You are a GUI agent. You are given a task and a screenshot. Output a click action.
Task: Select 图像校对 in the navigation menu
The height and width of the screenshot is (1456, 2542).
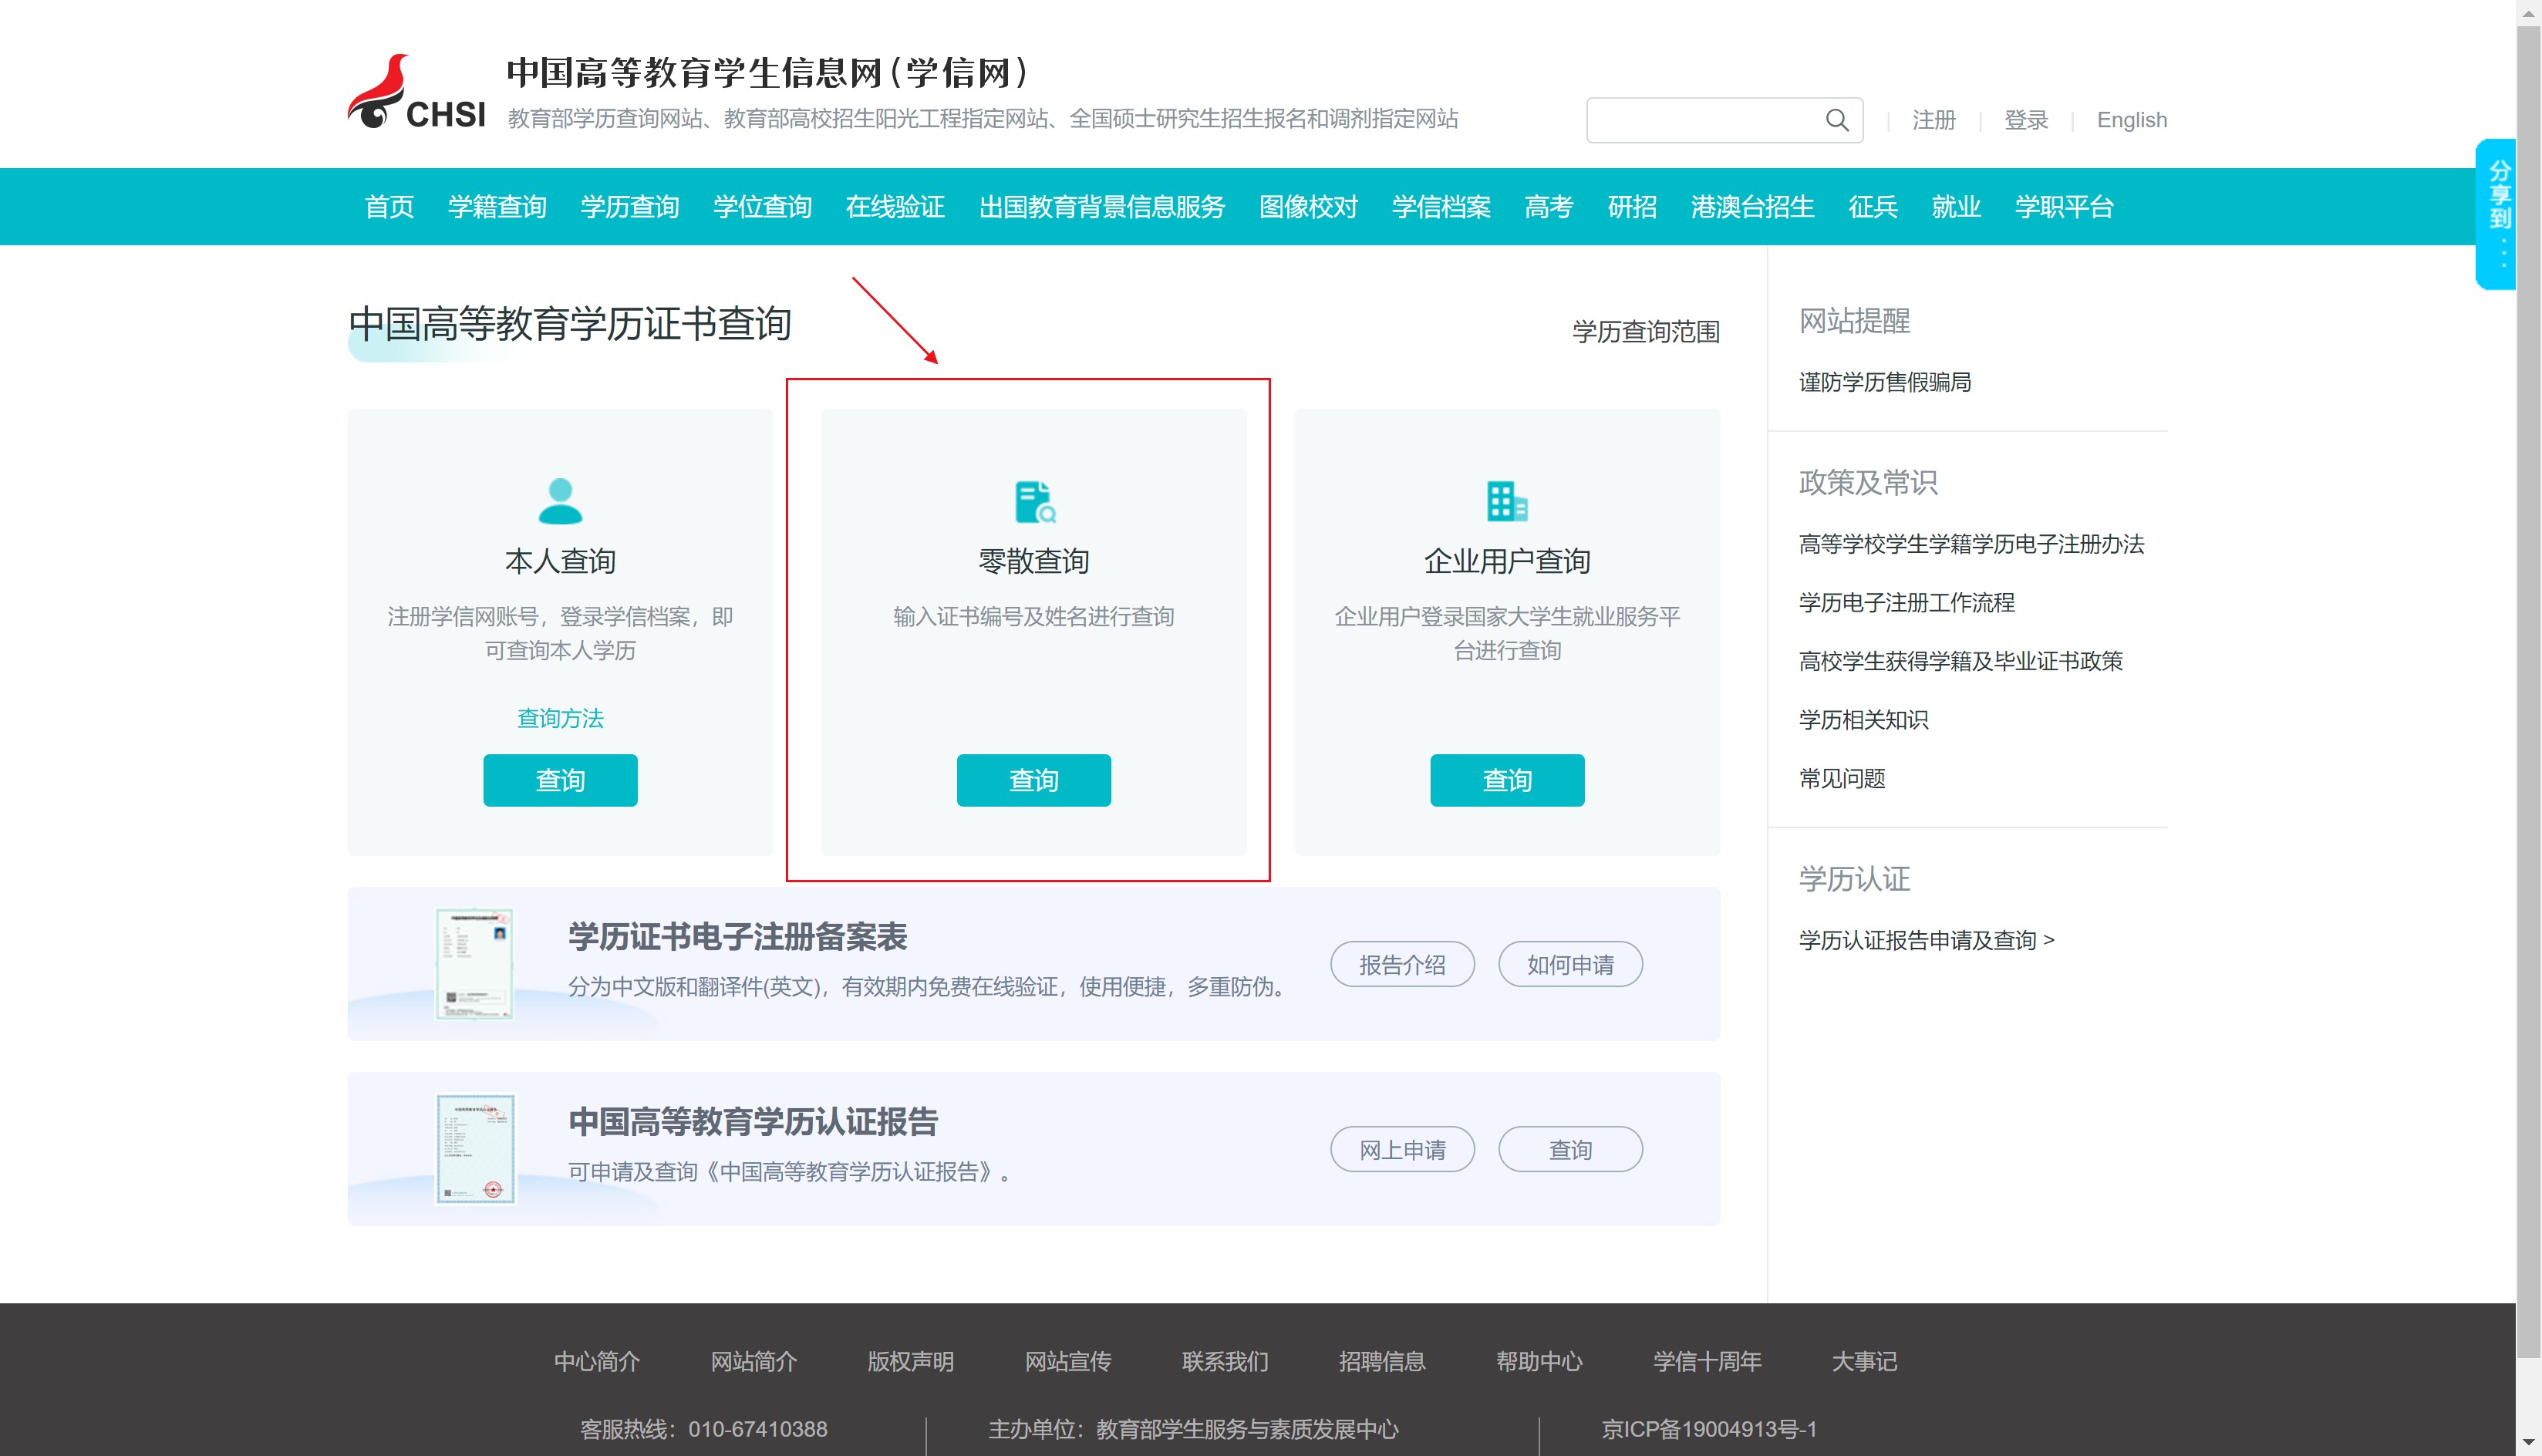1307,207
